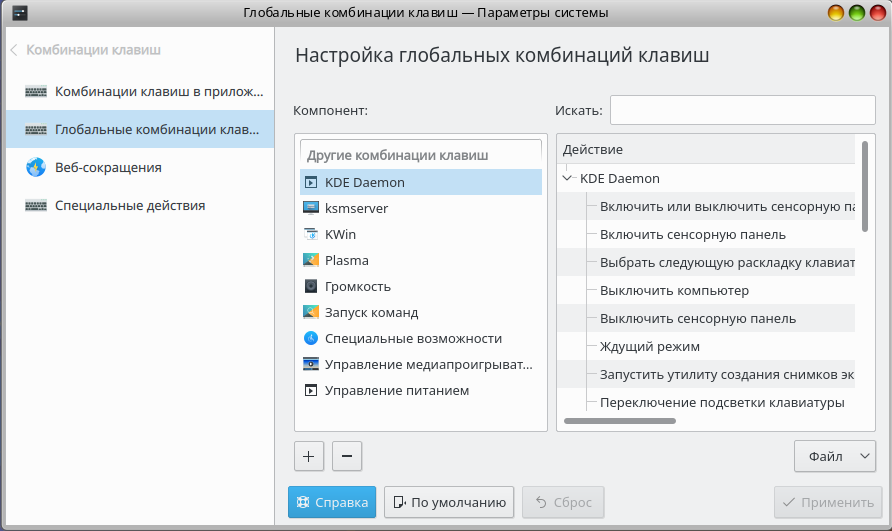Viewport: 892px width, 531px height.
Task: Click the KWin component icon
Action: coord(311,234)
